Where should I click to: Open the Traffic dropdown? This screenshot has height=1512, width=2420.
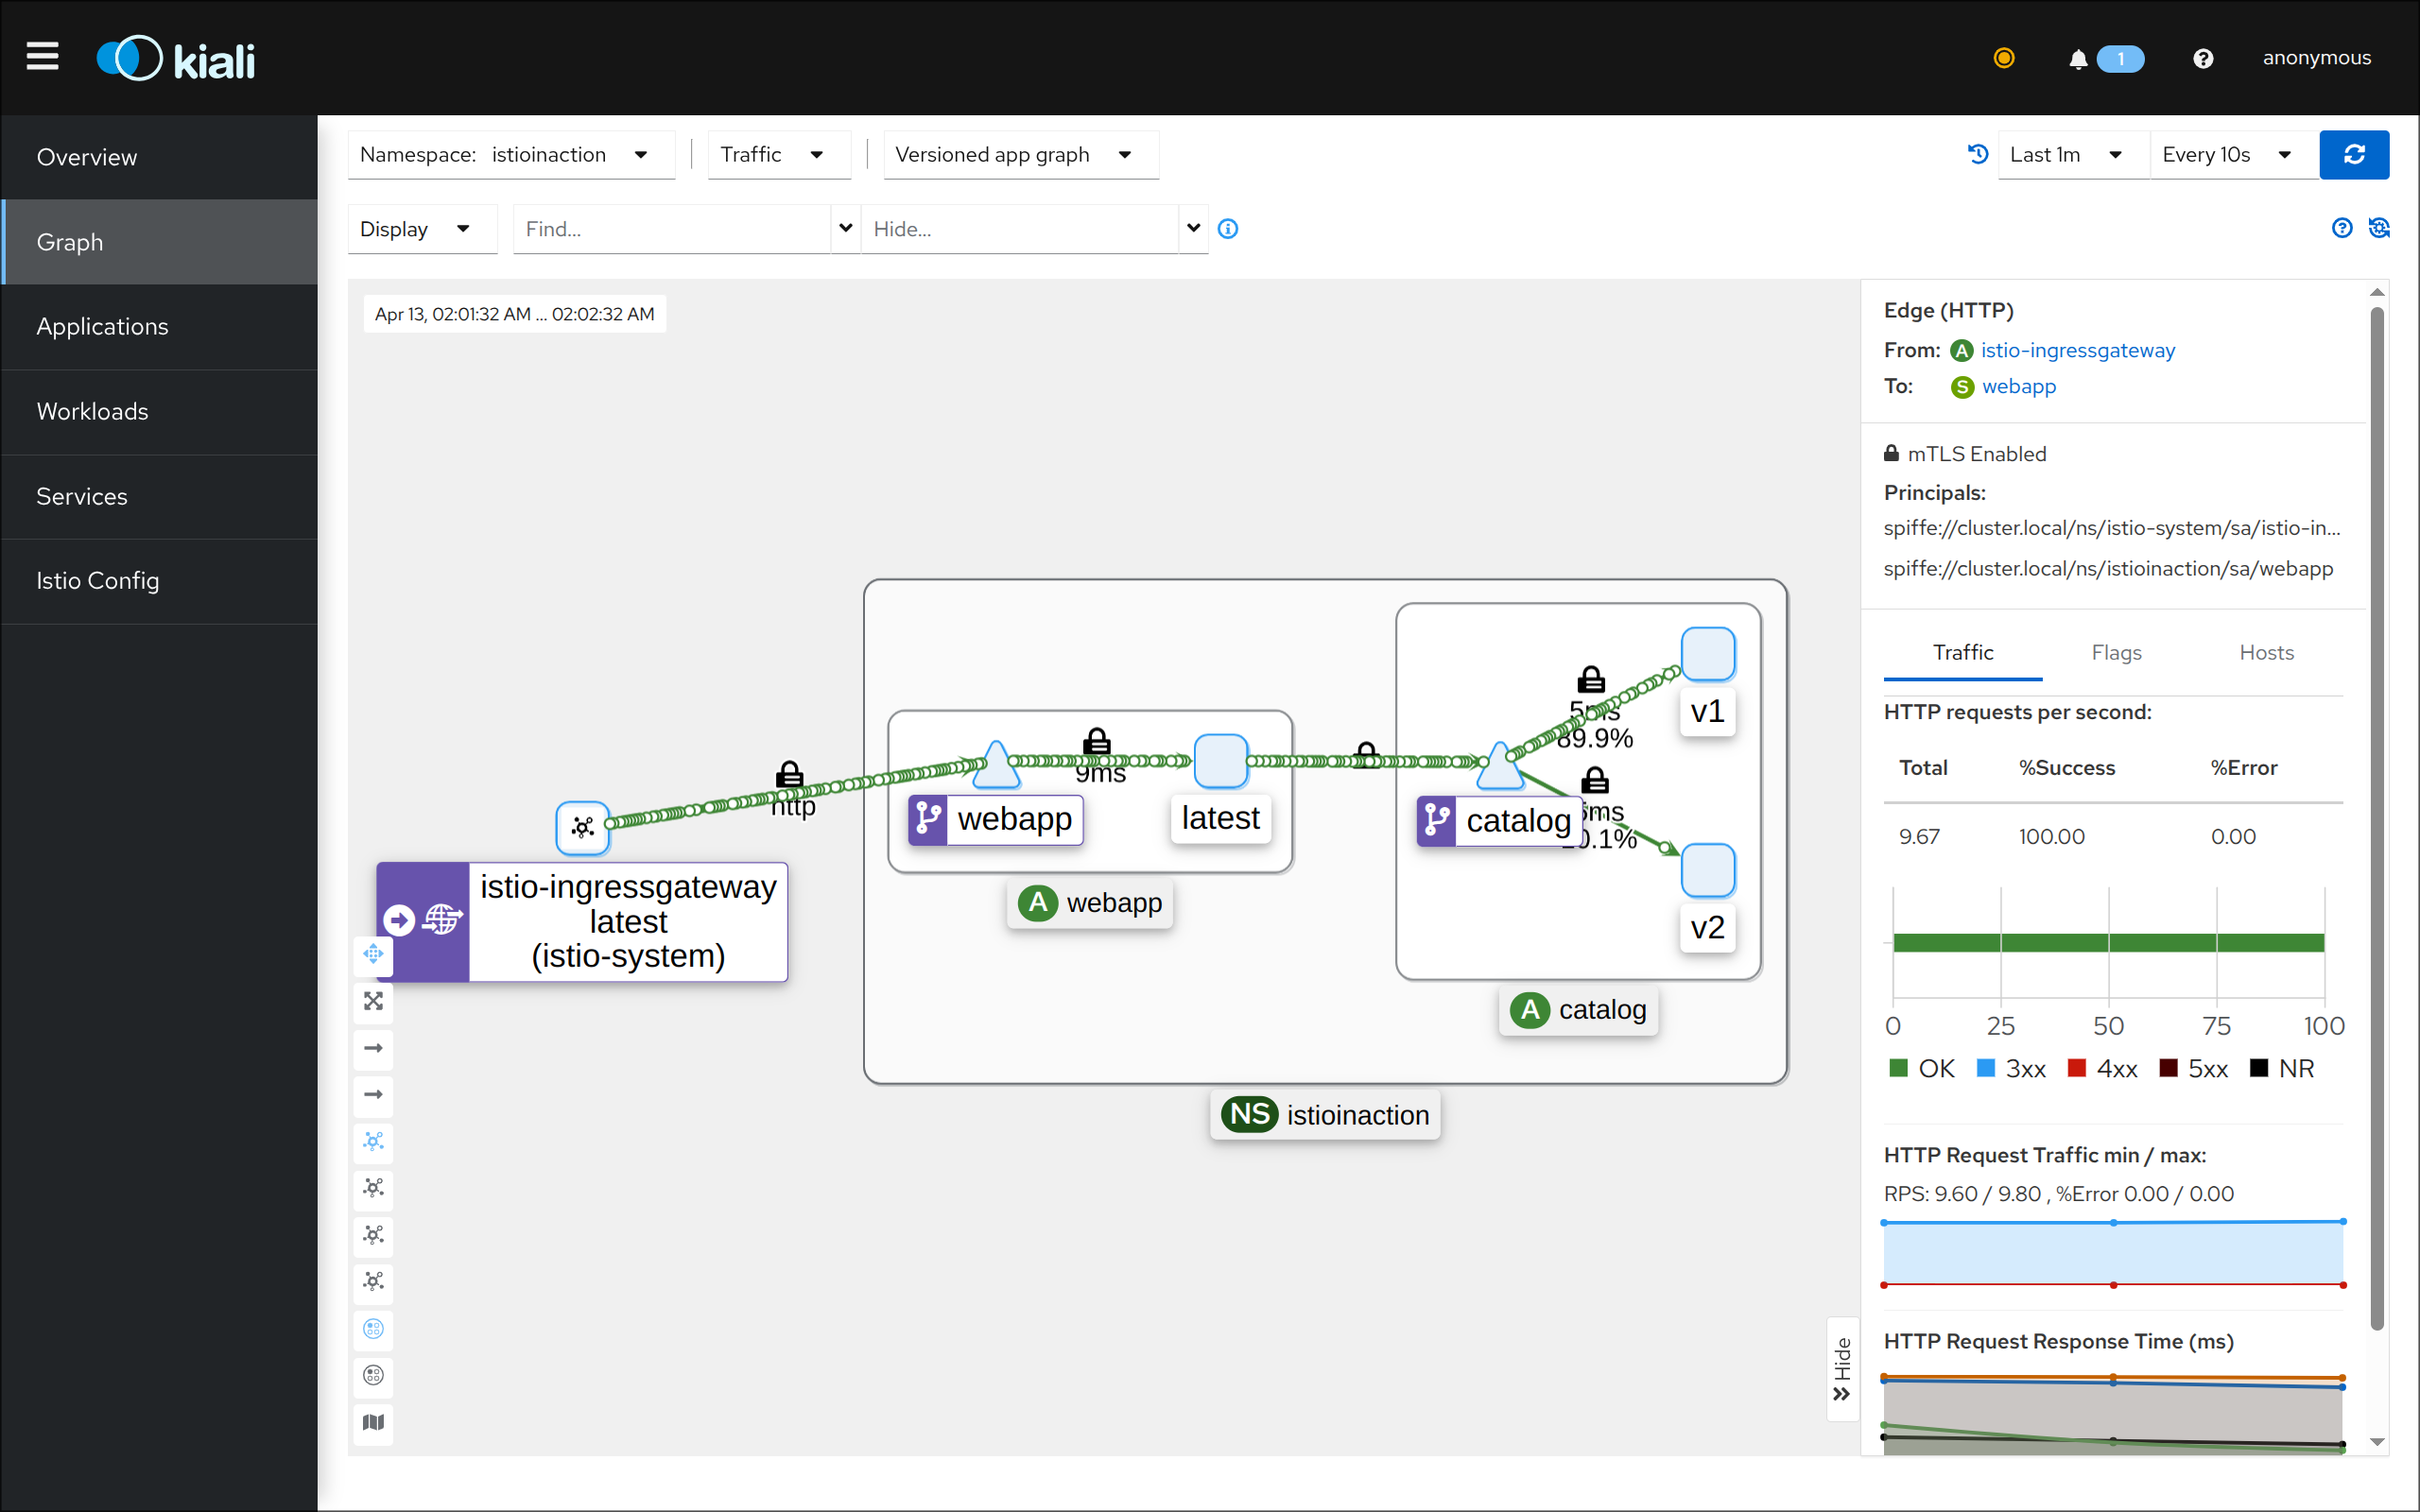[778, 154]
